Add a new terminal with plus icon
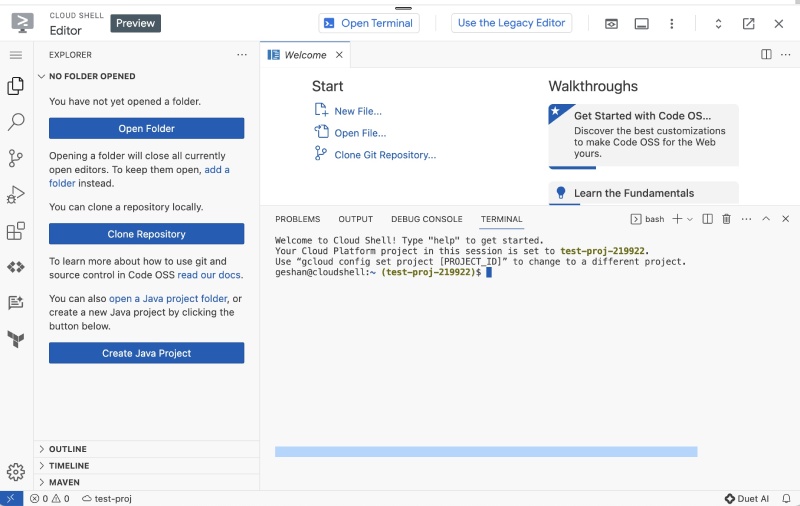This screenshot has height=506, width=800. coord(677,219)
